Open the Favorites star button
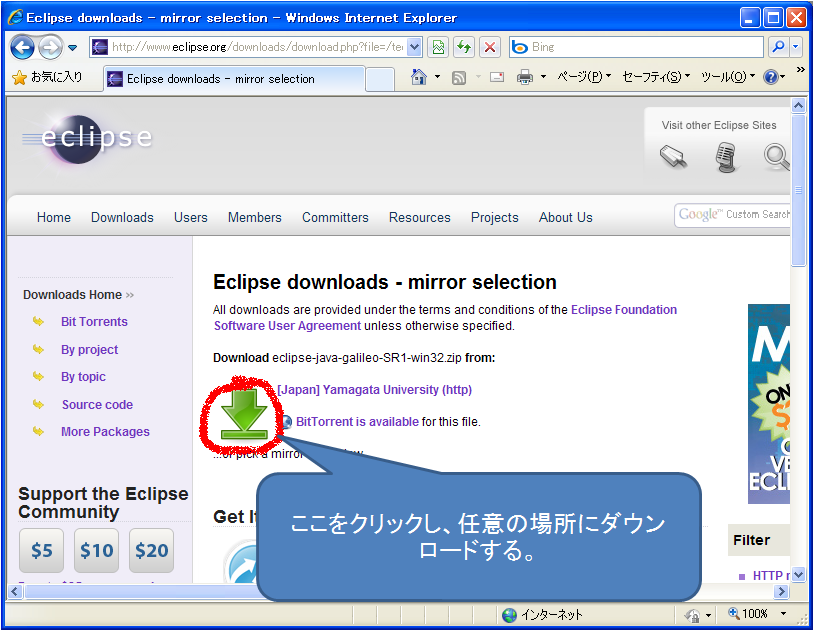This screenshot has width=814, height=631. [47, 77]
